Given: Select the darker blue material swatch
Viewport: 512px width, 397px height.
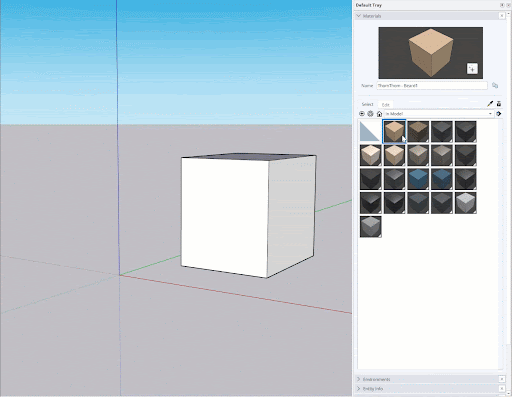Looking at the screenshot, I should 442,179.
